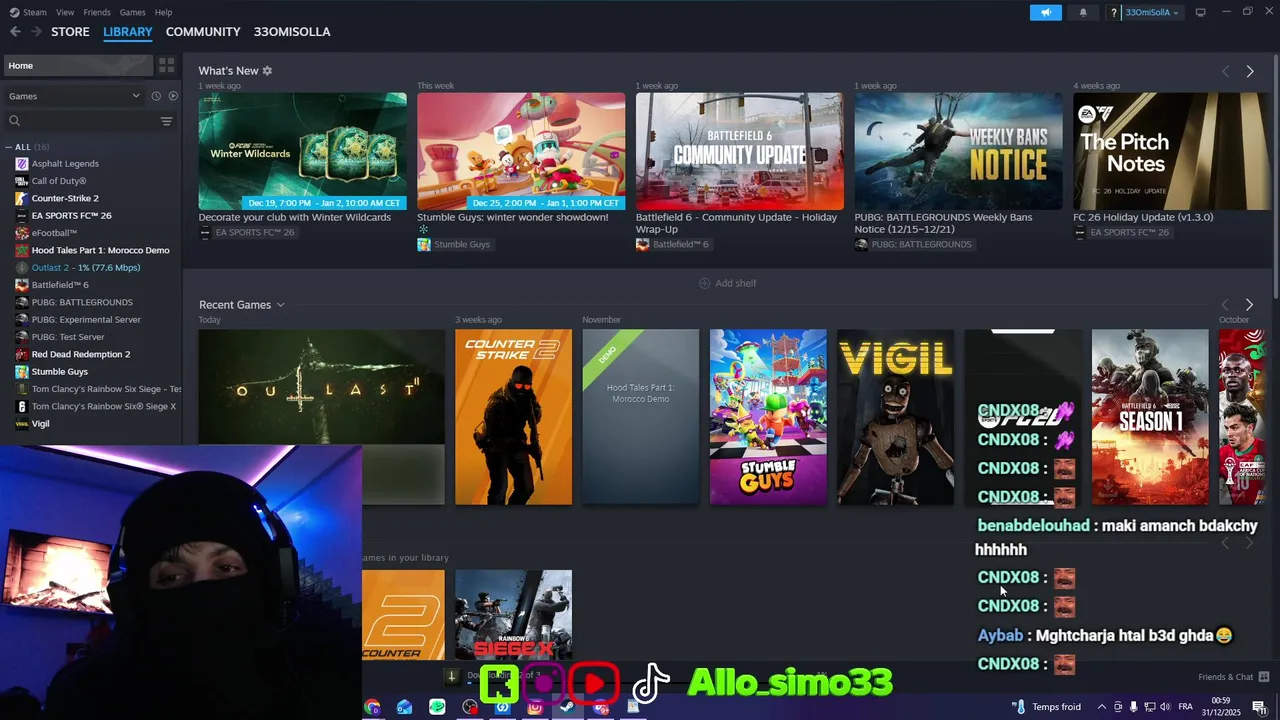
Task: Open the Help menu
Action: click(163, 12)
